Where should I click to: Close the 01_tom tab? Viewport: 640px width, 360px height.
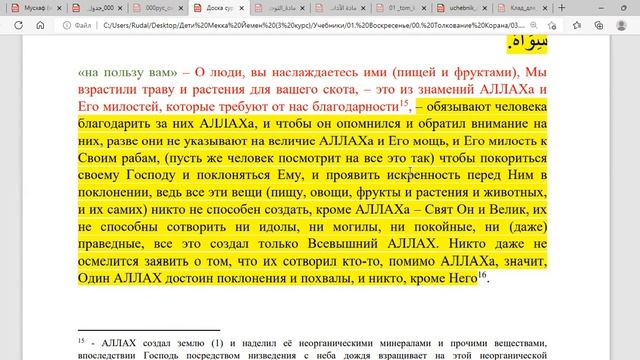click(x=424, y=8)
